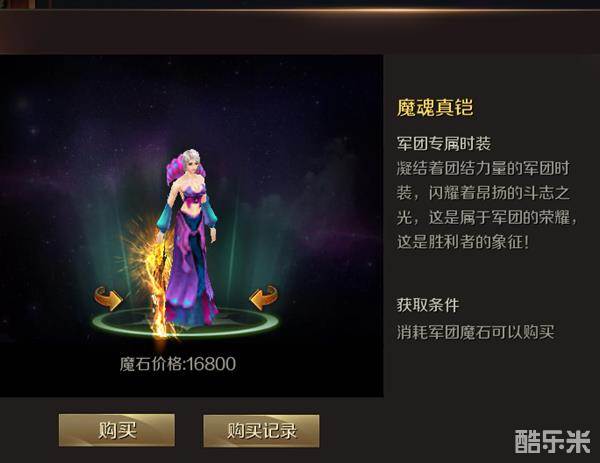
Task: Click the 凝结着团结力量的军团时 description line
Action: pyautogui.click(x=483, y=168)
